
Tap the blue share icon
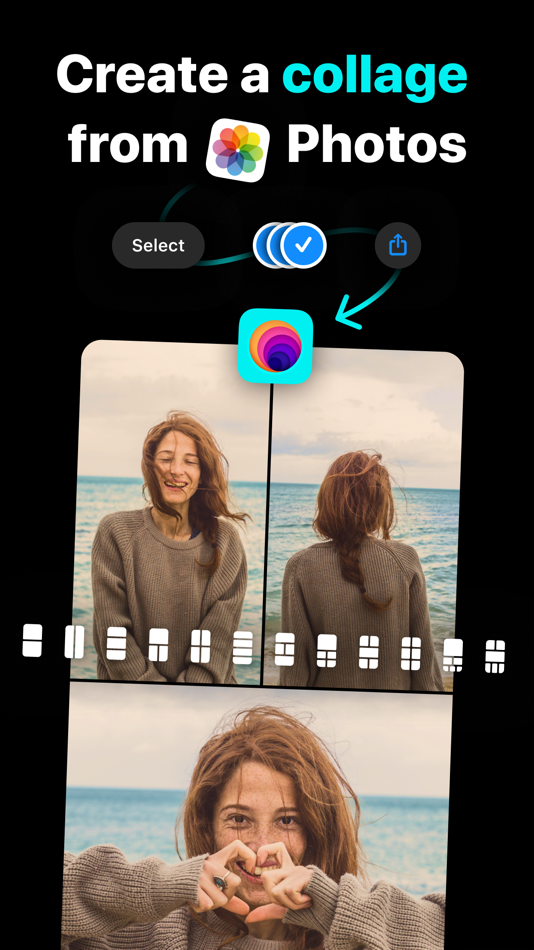point(398,245)
